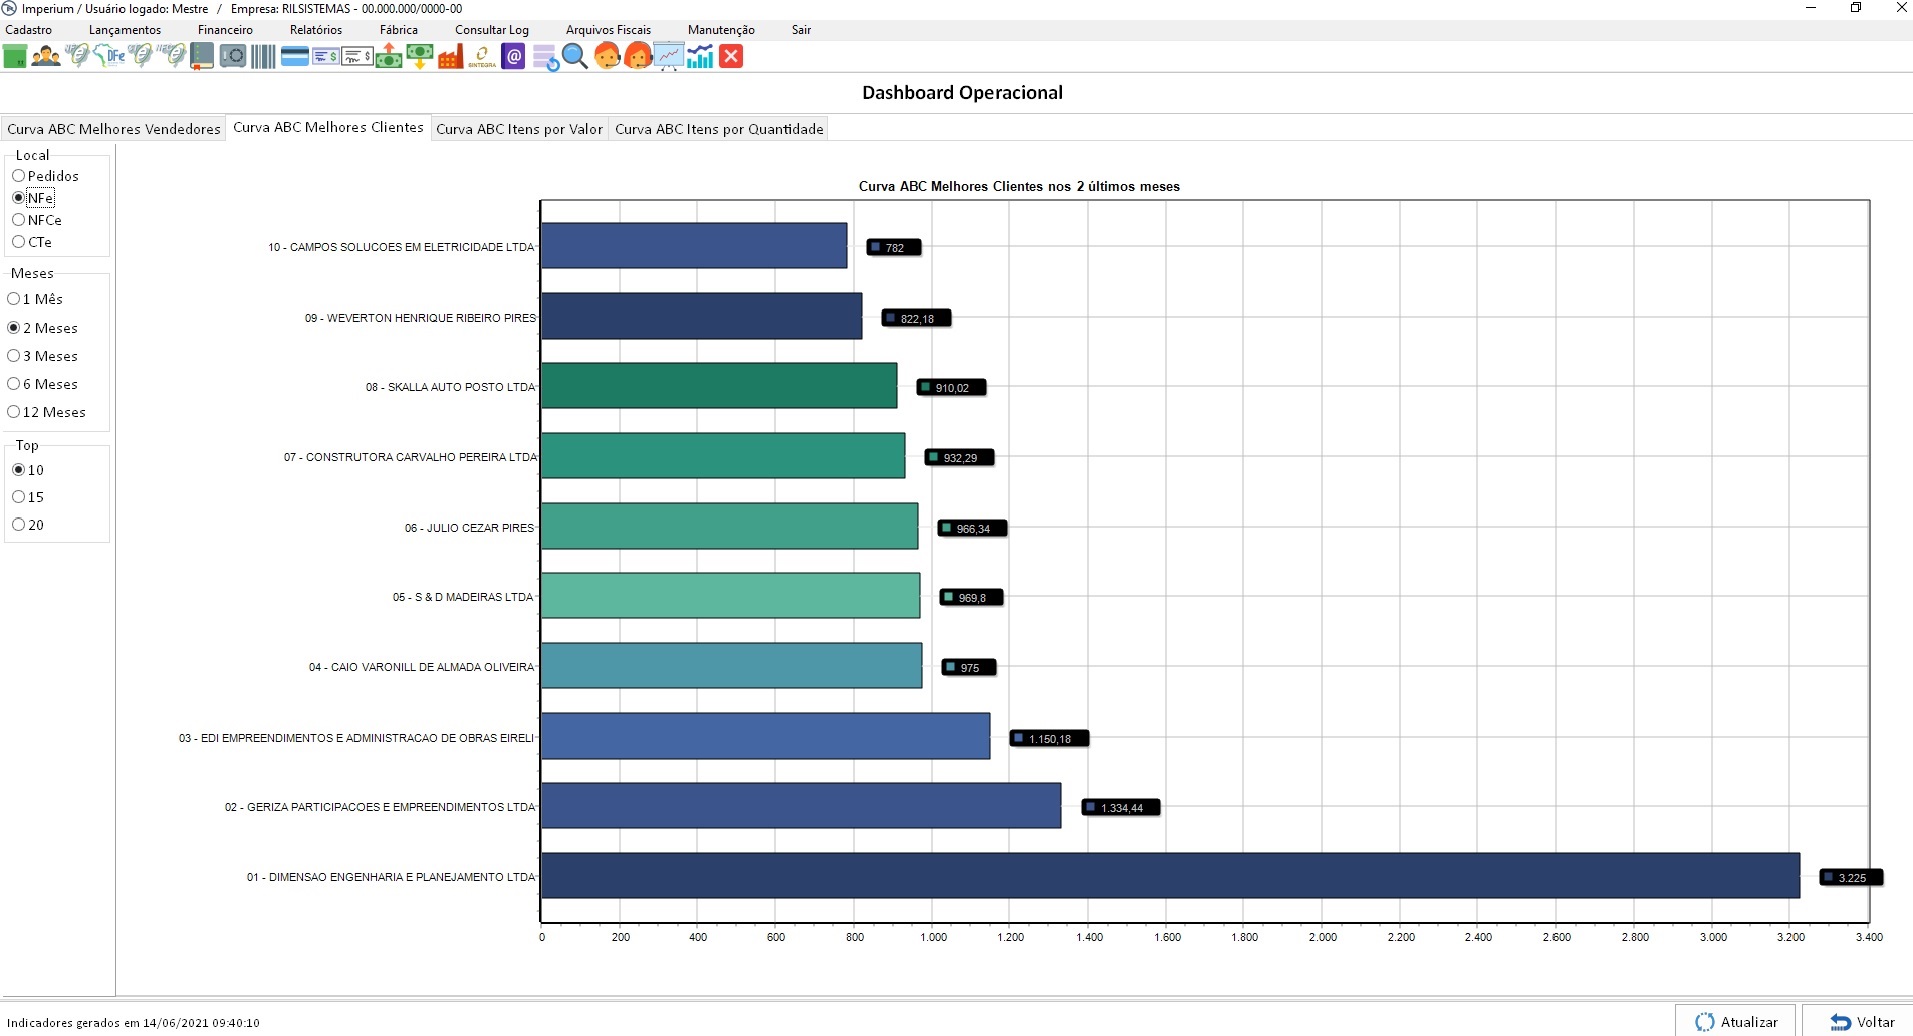Open the Arquivos Fiscais menu

point(608,30)
